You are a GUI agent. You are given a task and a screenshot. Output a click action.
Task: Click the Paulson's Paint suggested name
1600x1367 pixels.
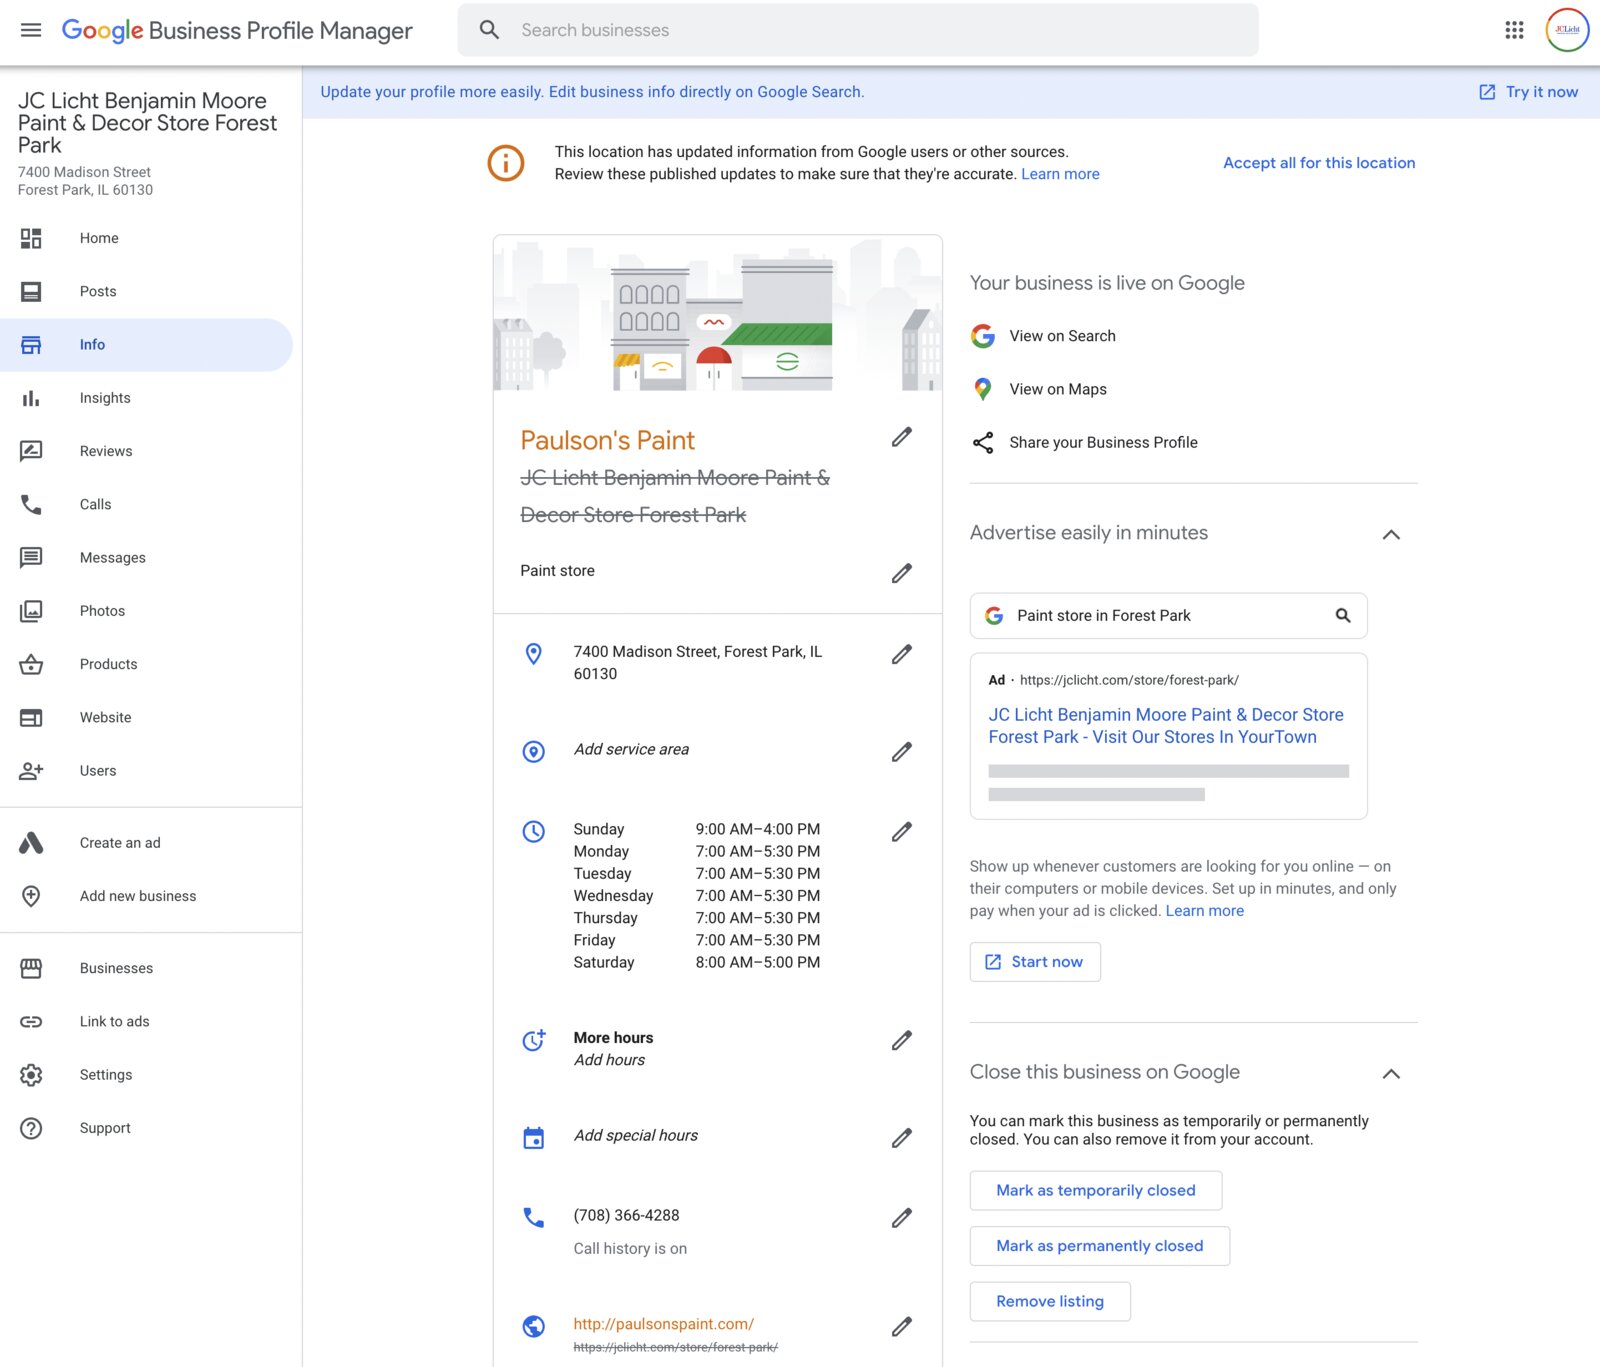click(x=607, y=441)
